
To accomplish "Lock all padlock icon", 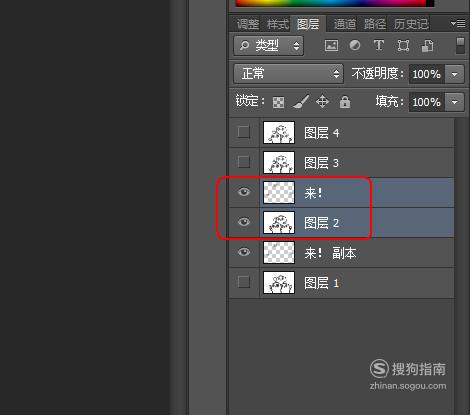I will tap(345, 102).
